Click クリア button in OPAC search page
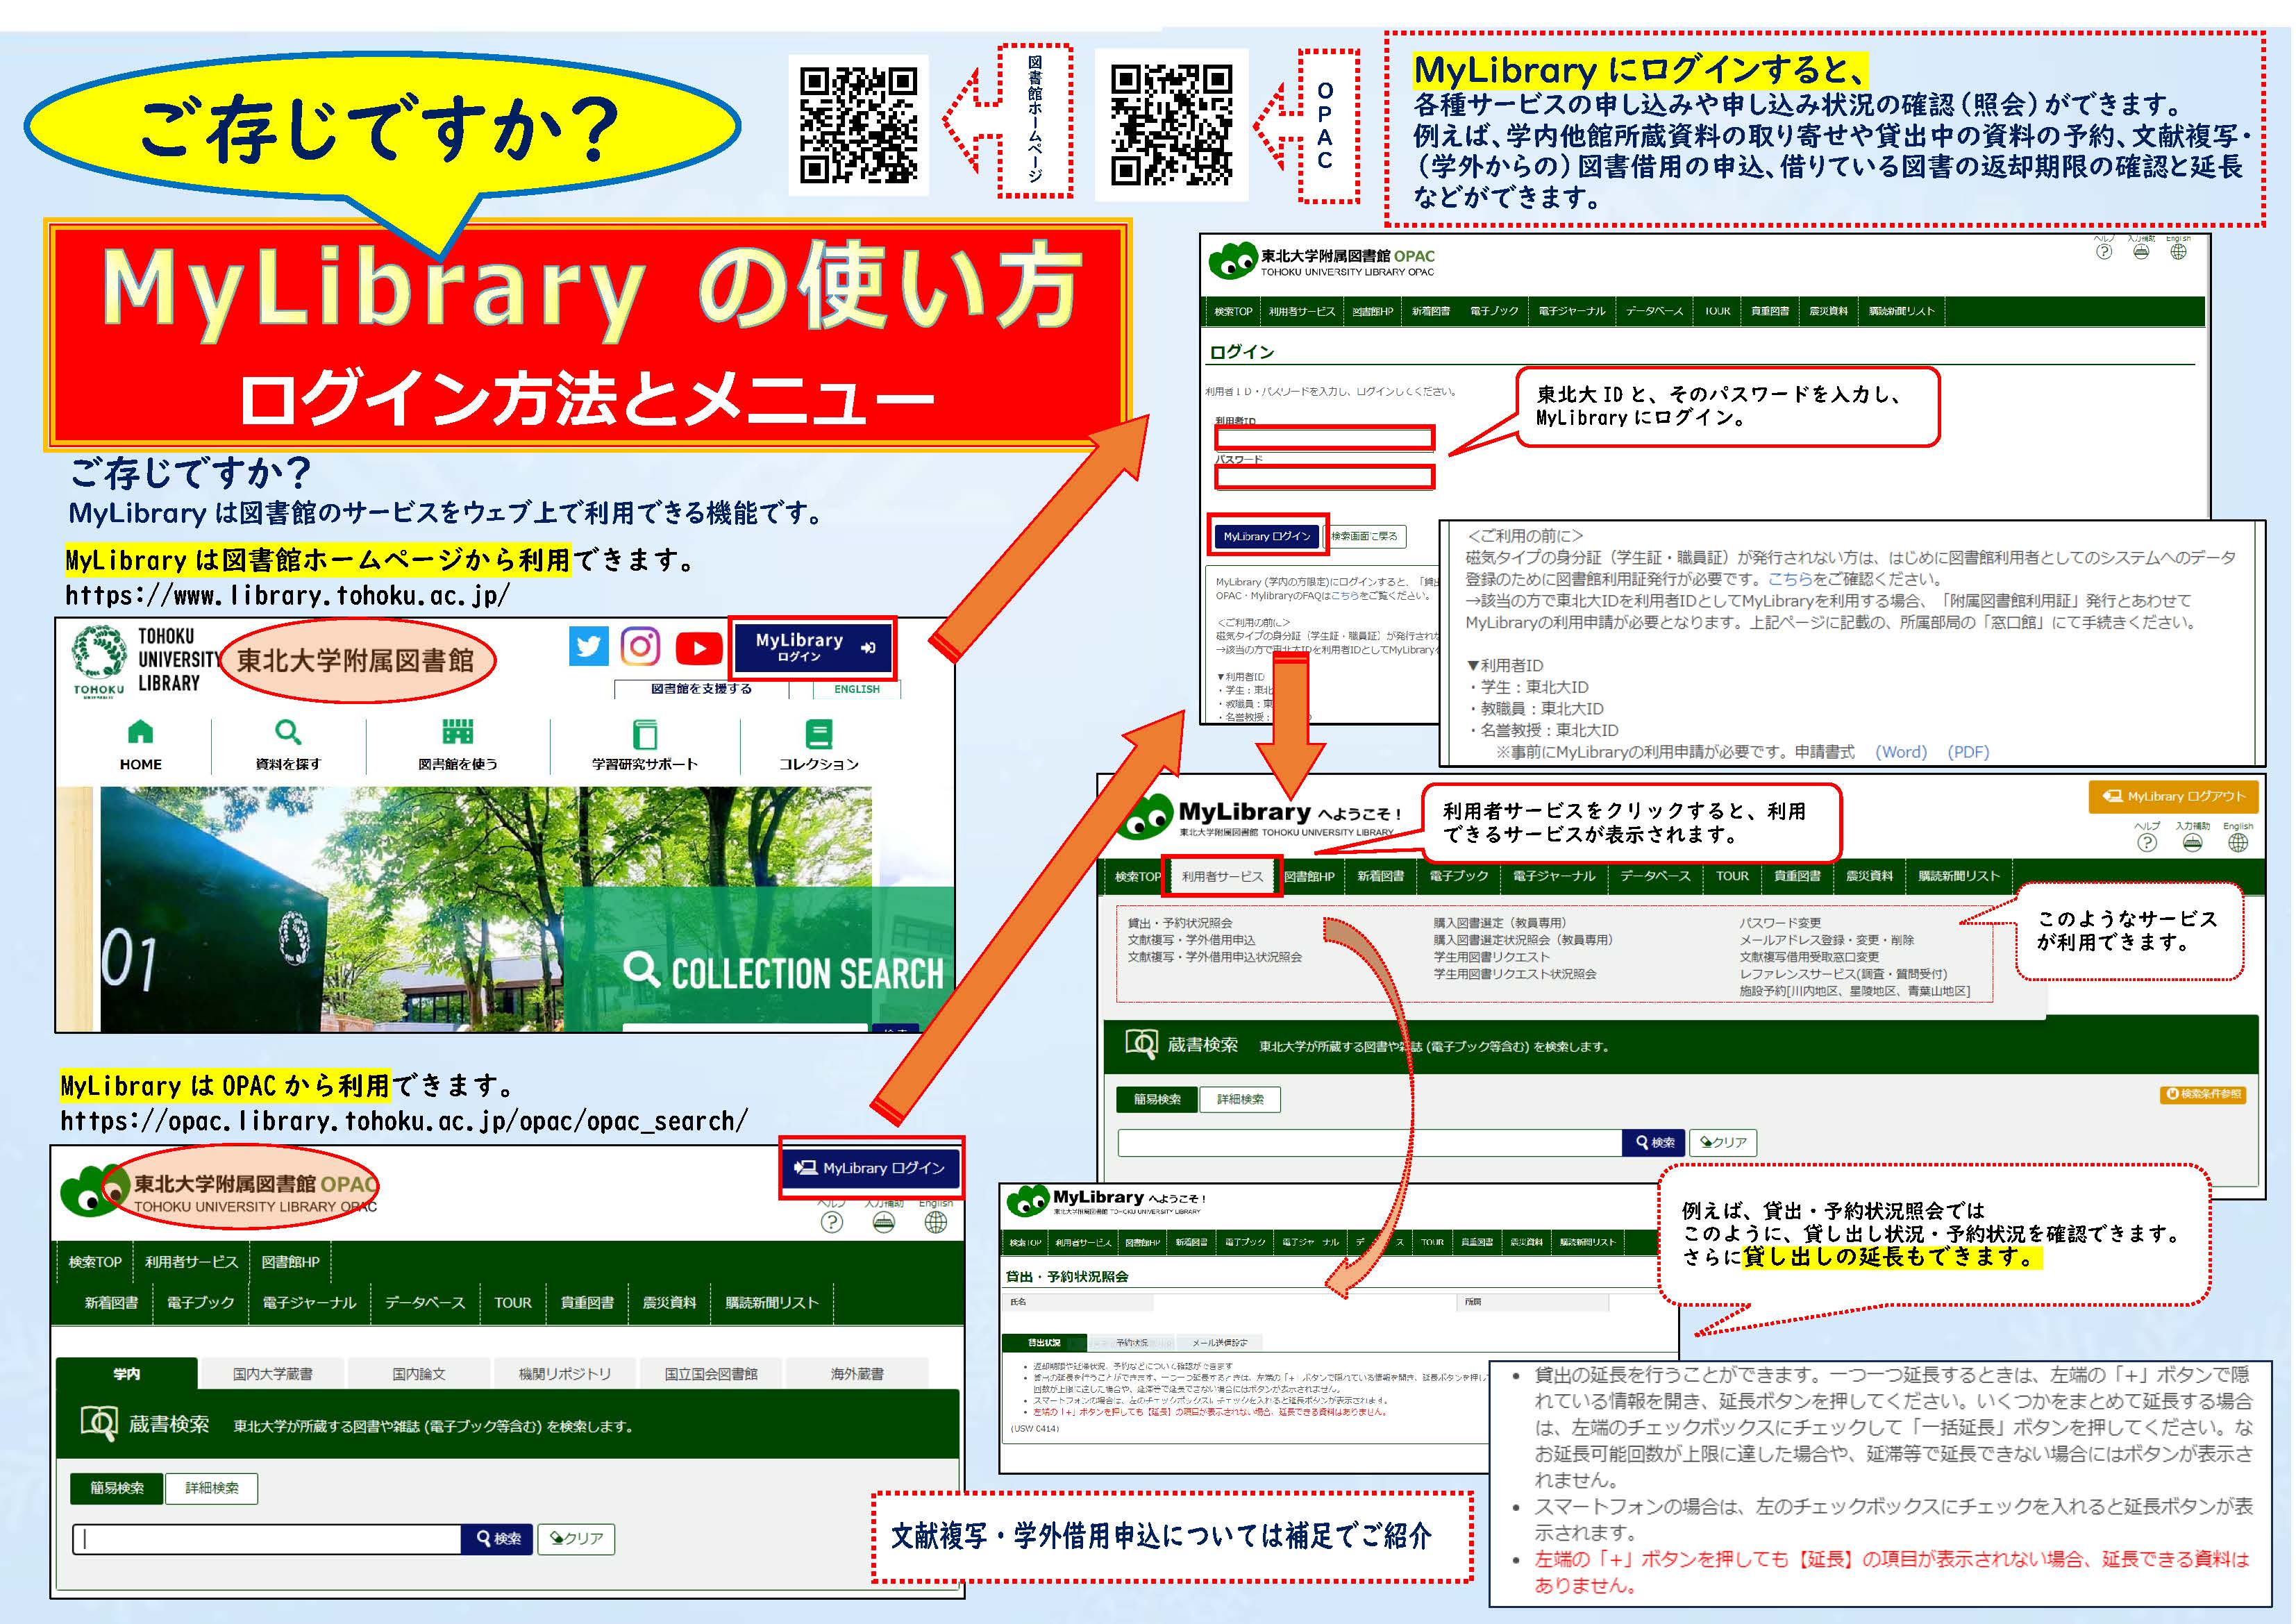 [576, 1538]
